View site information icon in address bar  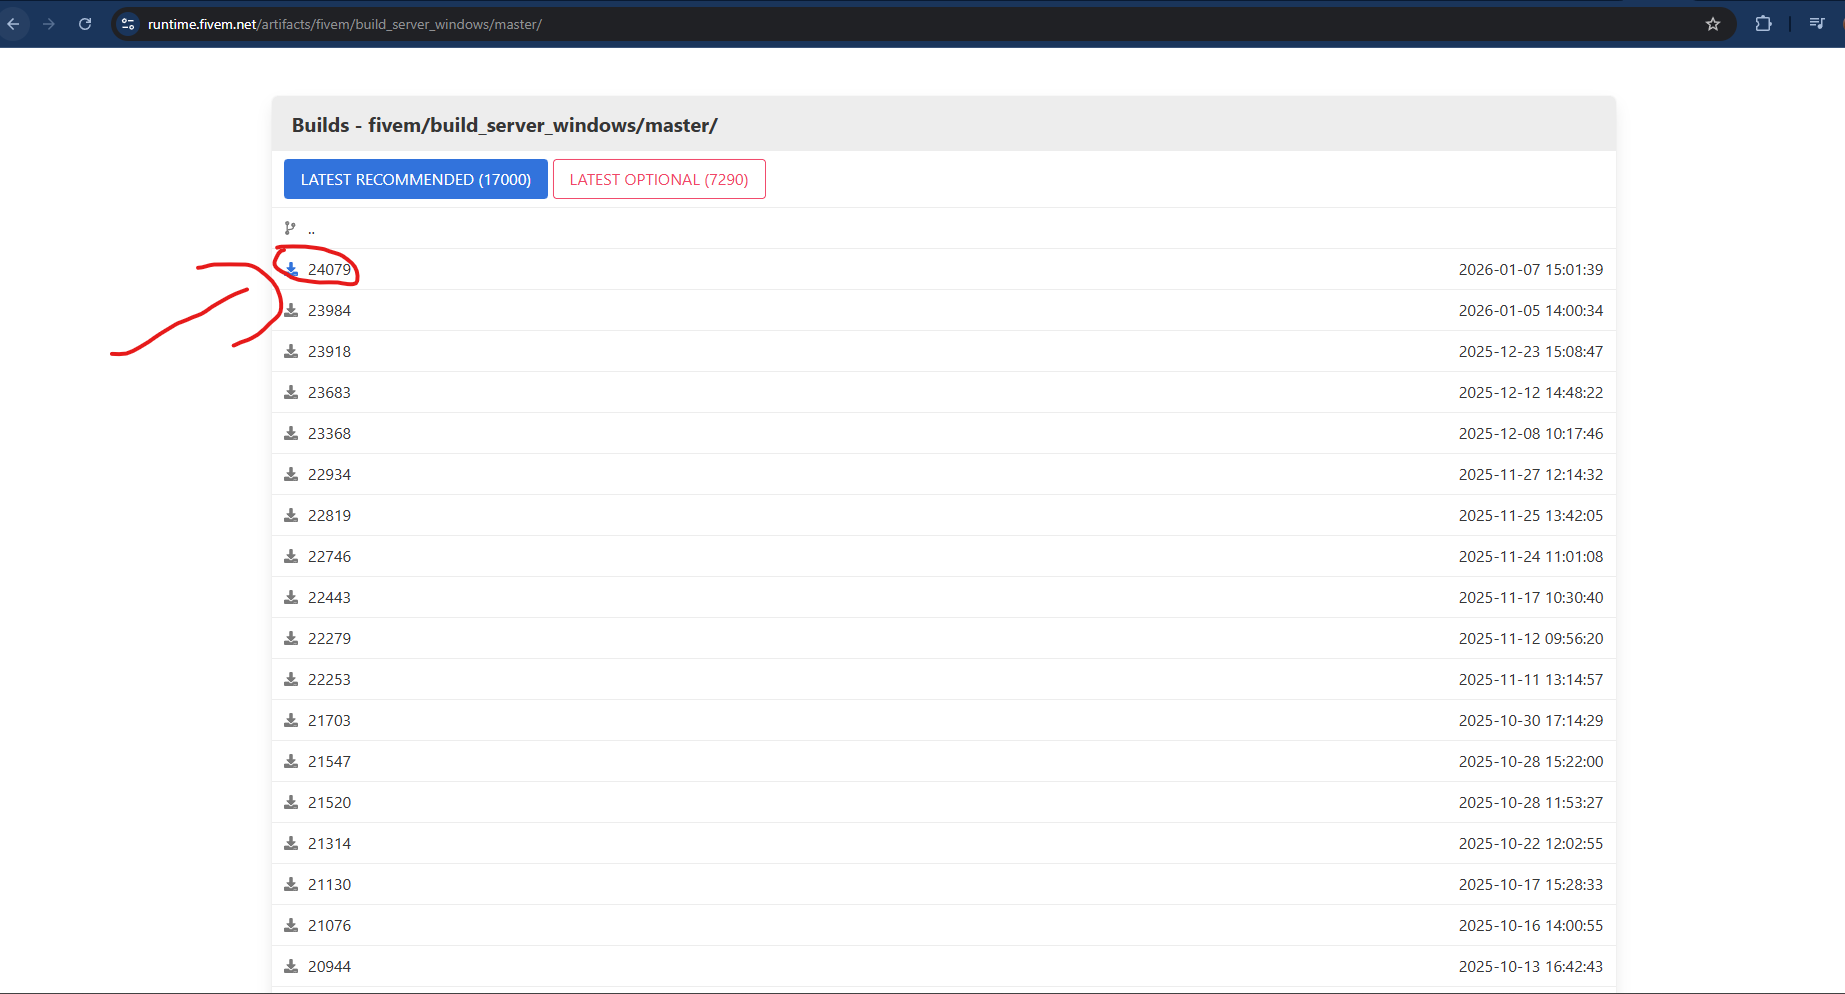click(128, 24)
